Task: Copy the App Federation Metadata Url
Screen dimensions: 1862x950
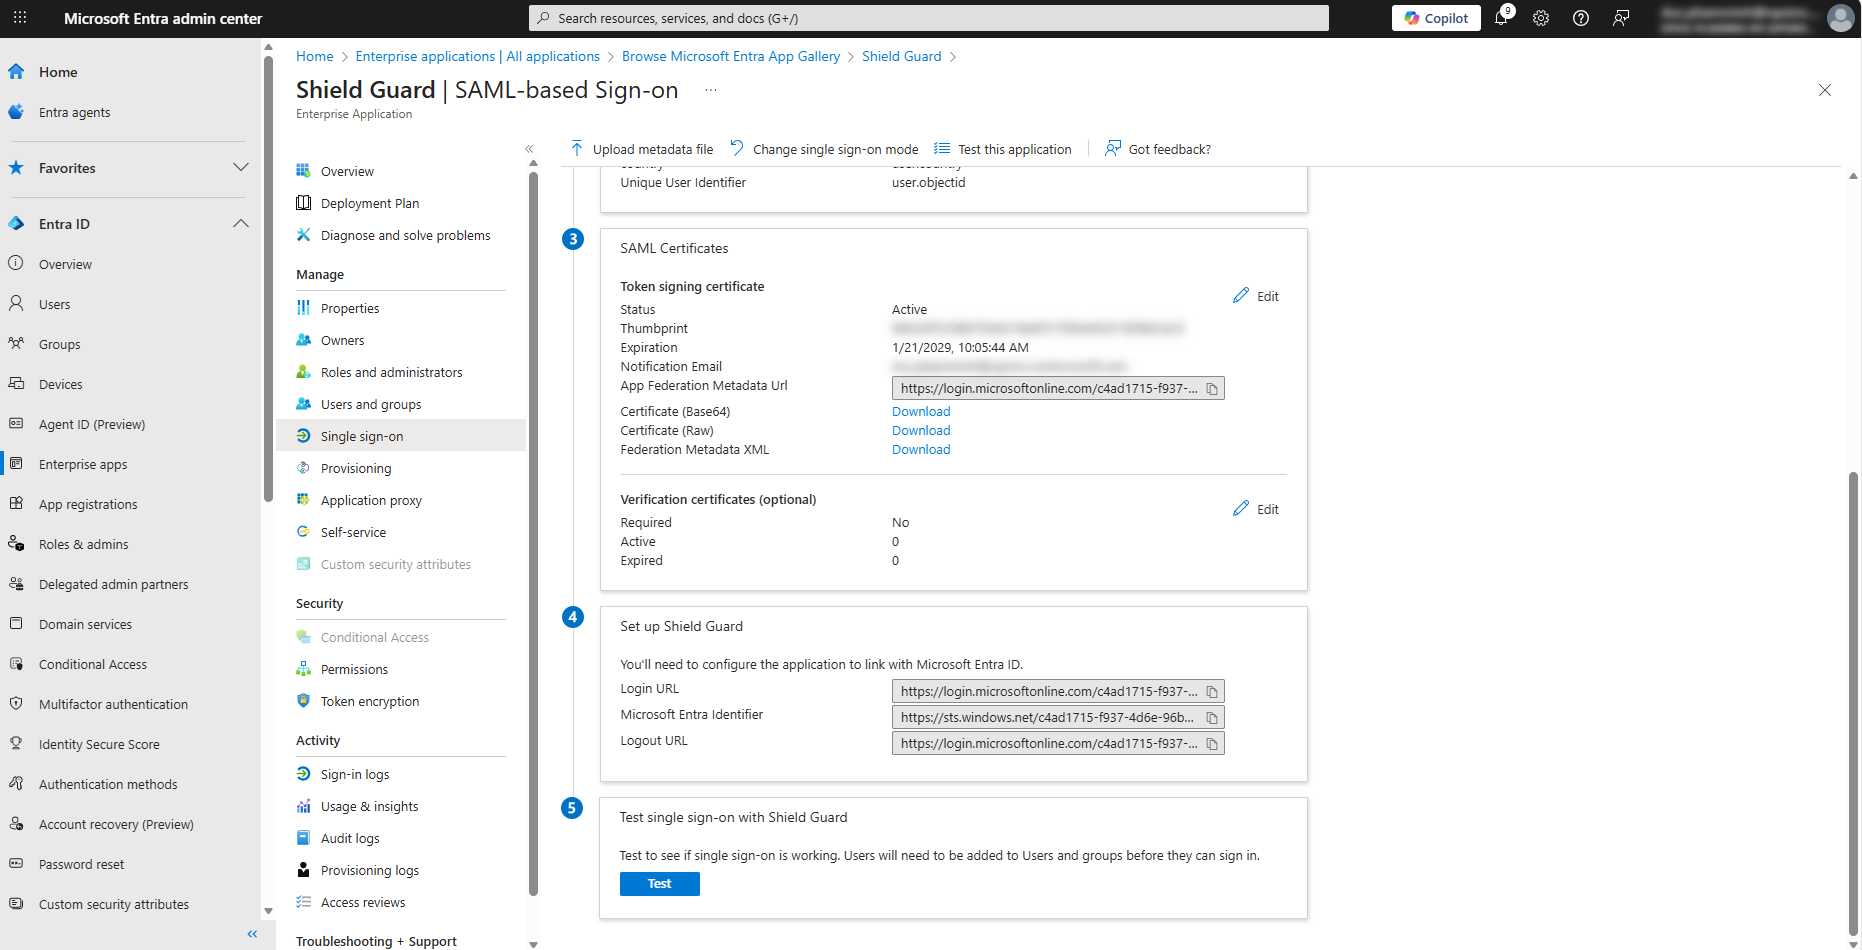Action: pyautogui.click(x=1212, y=389)
